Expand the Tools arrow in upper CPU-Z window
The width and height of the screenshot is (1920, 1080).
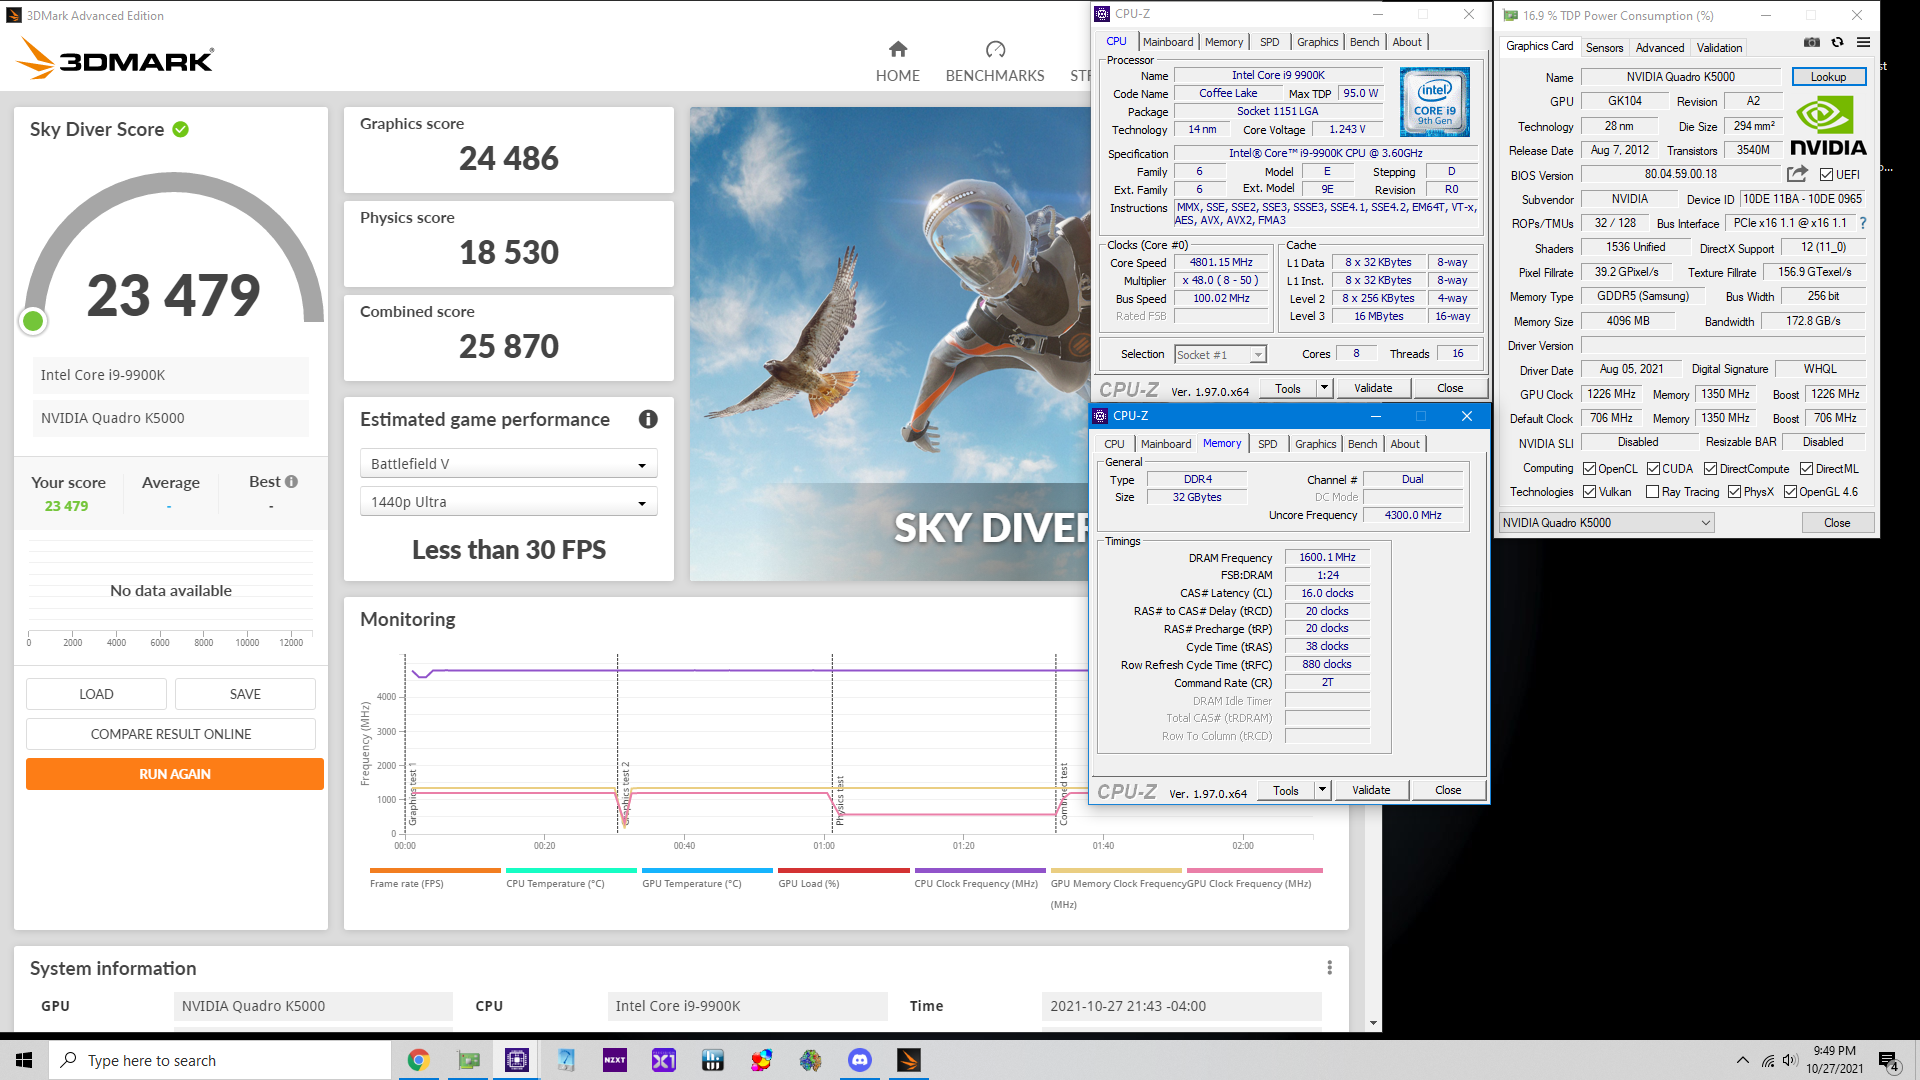coord(1324,387)
